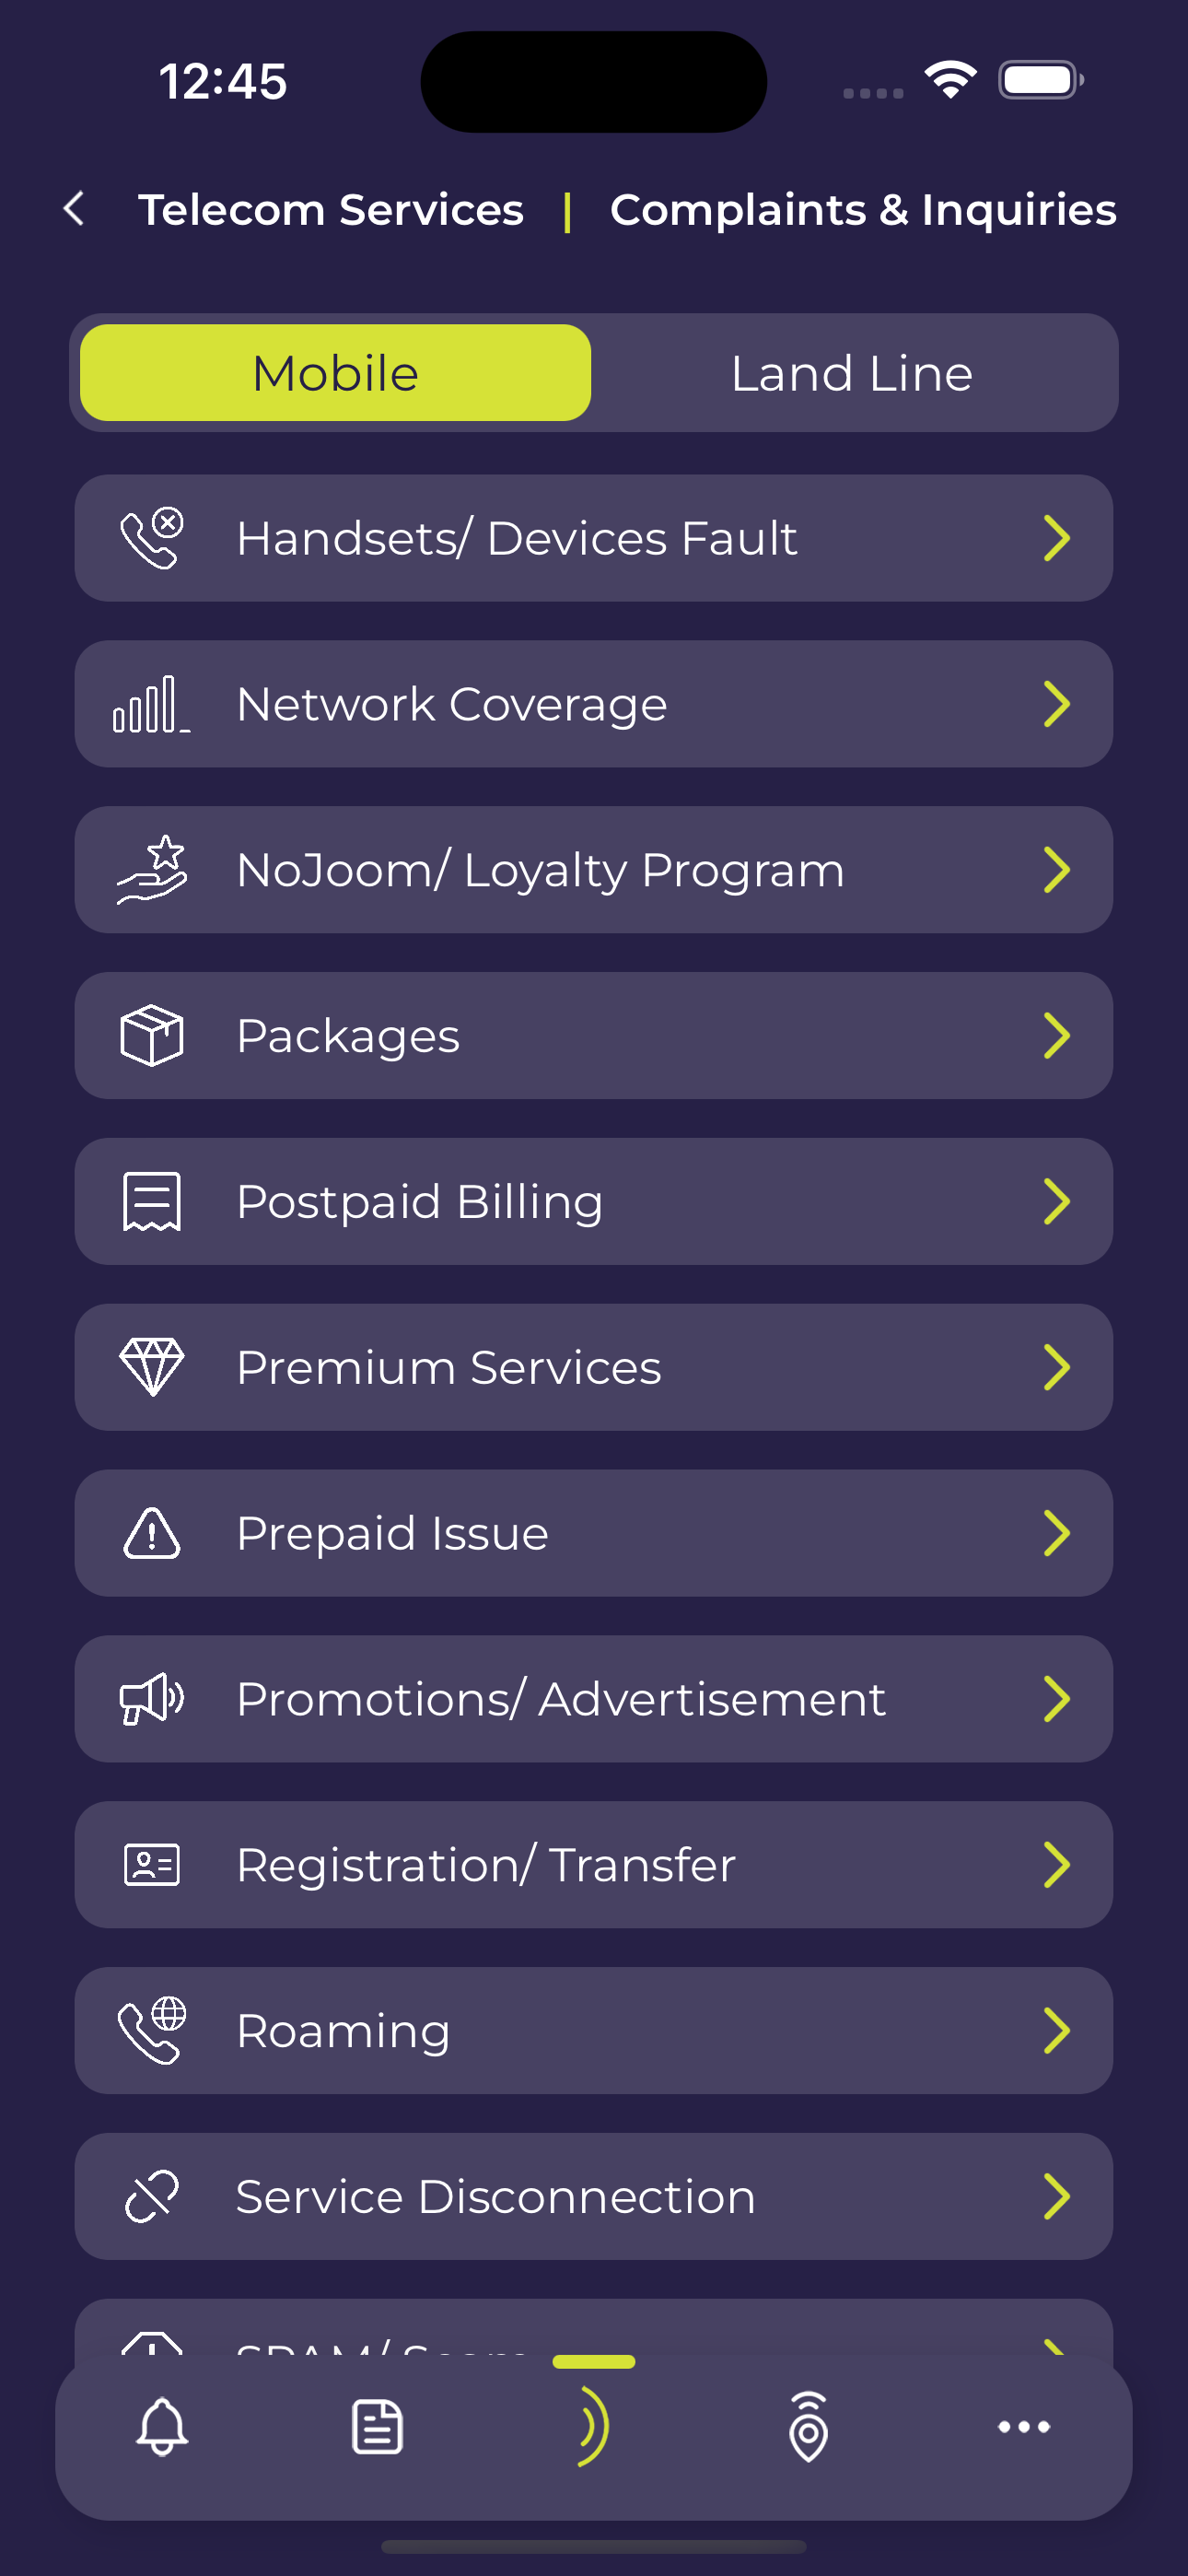
Task: Tap the megaphone Promotions icon
Action: tap(152, 1699)
